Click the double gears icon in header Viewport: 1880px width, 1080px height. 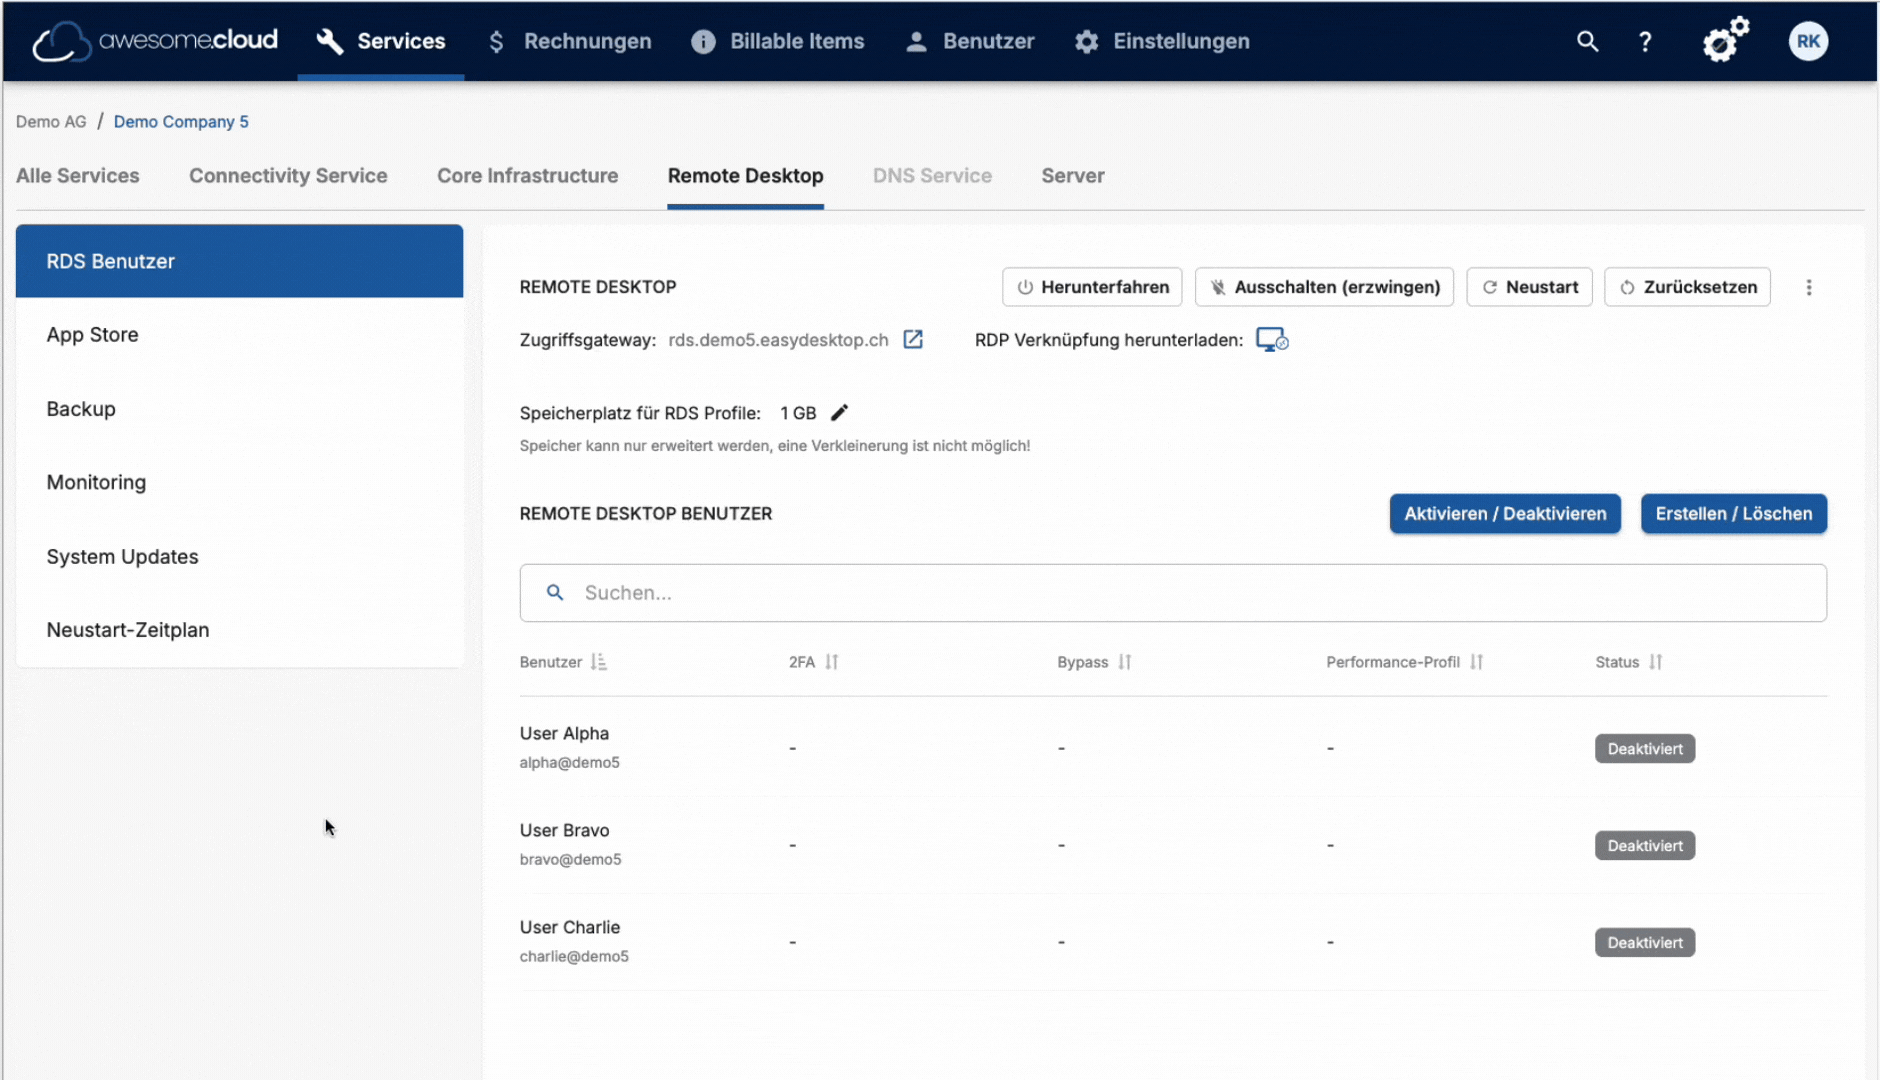[x=1725, y=40]
